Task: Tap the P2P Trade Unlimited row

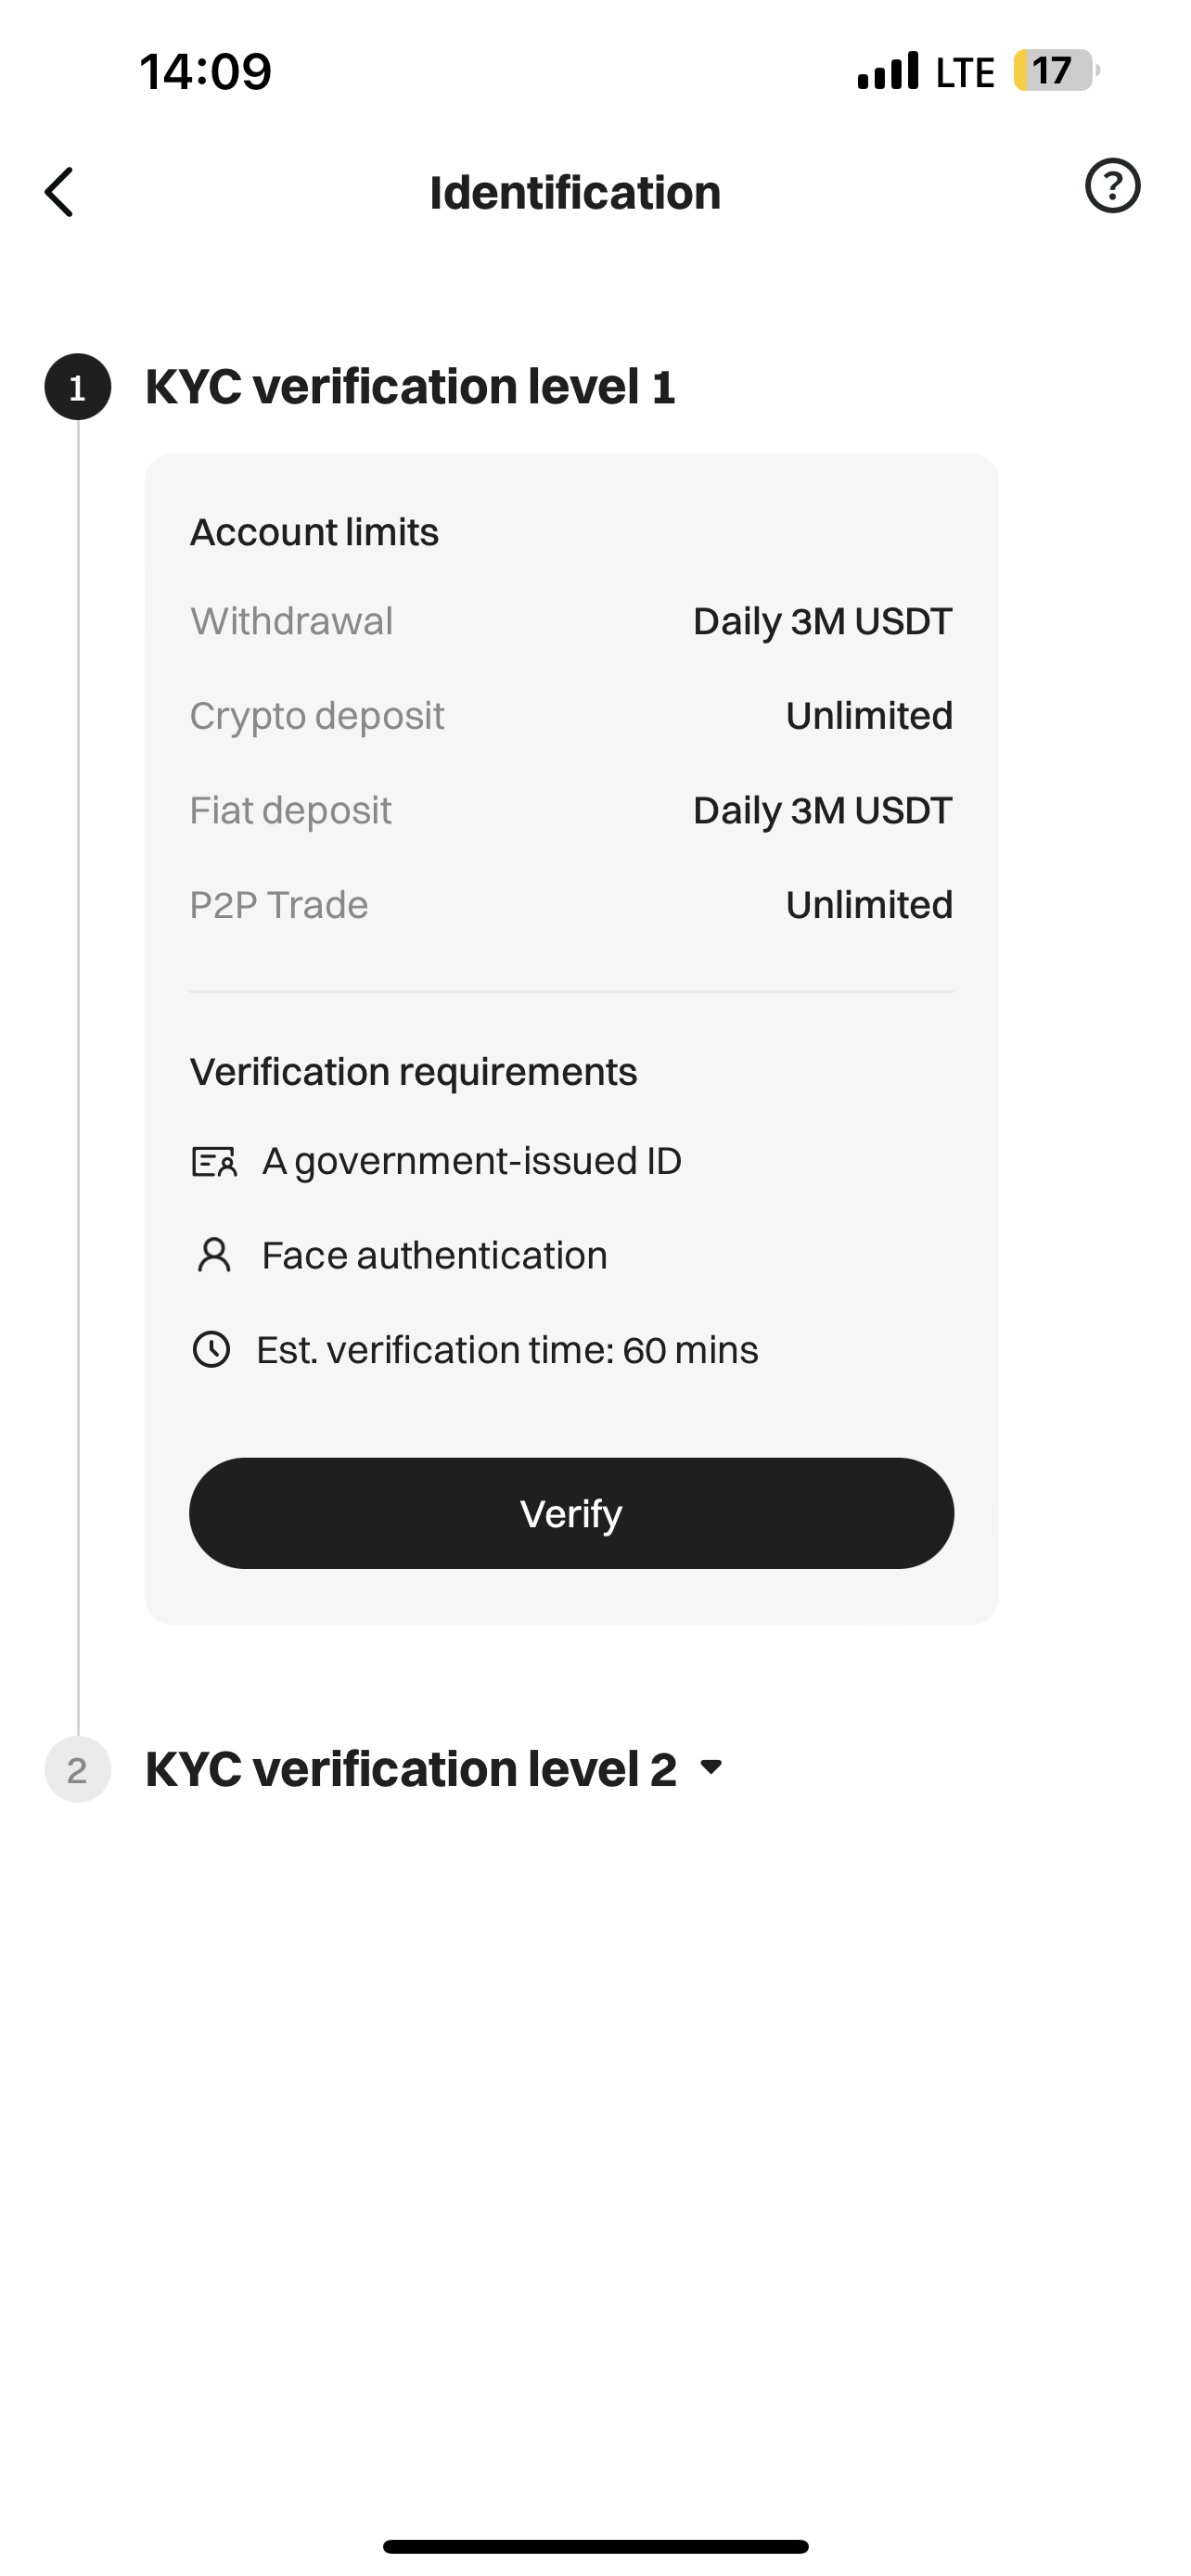Action: tap(571, 905)
